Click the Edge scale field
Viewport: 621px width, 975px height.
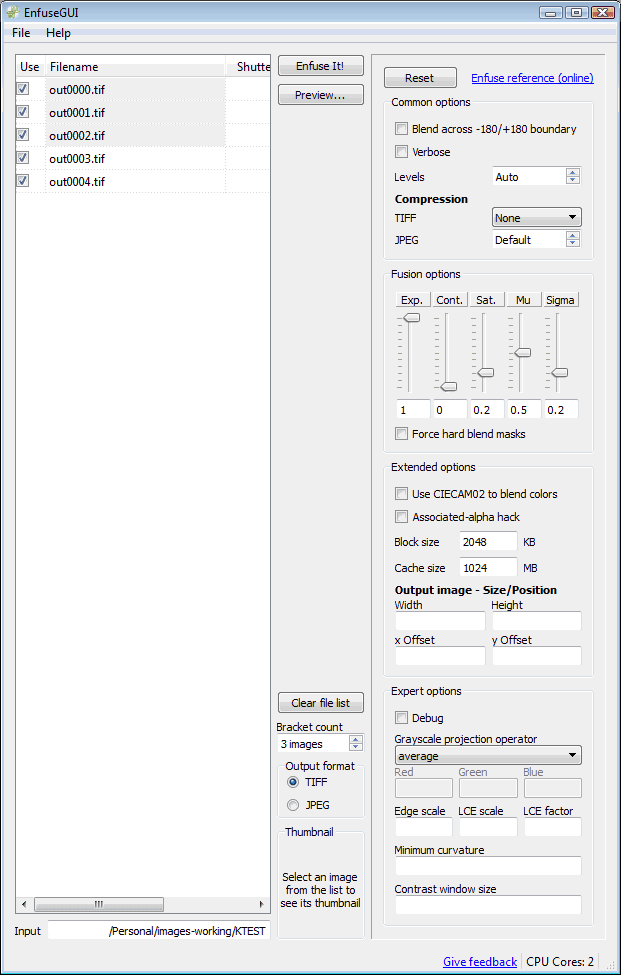point(423,826)
